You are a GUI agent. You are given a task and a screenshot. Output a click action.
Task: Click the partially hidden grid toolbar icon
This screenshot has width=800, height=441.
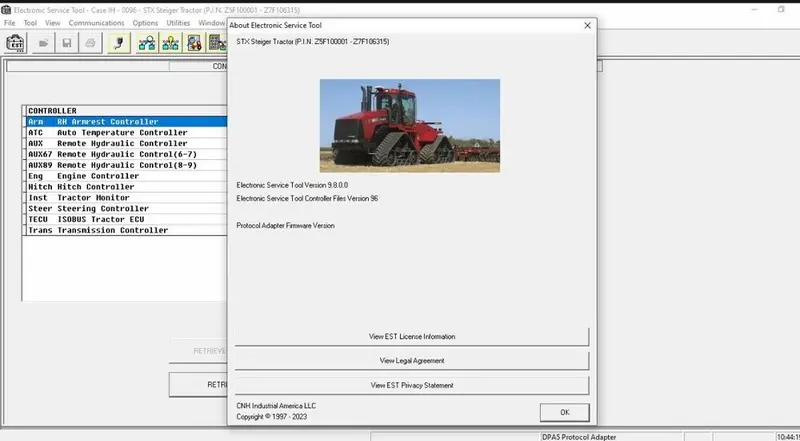tap(217, 43)
